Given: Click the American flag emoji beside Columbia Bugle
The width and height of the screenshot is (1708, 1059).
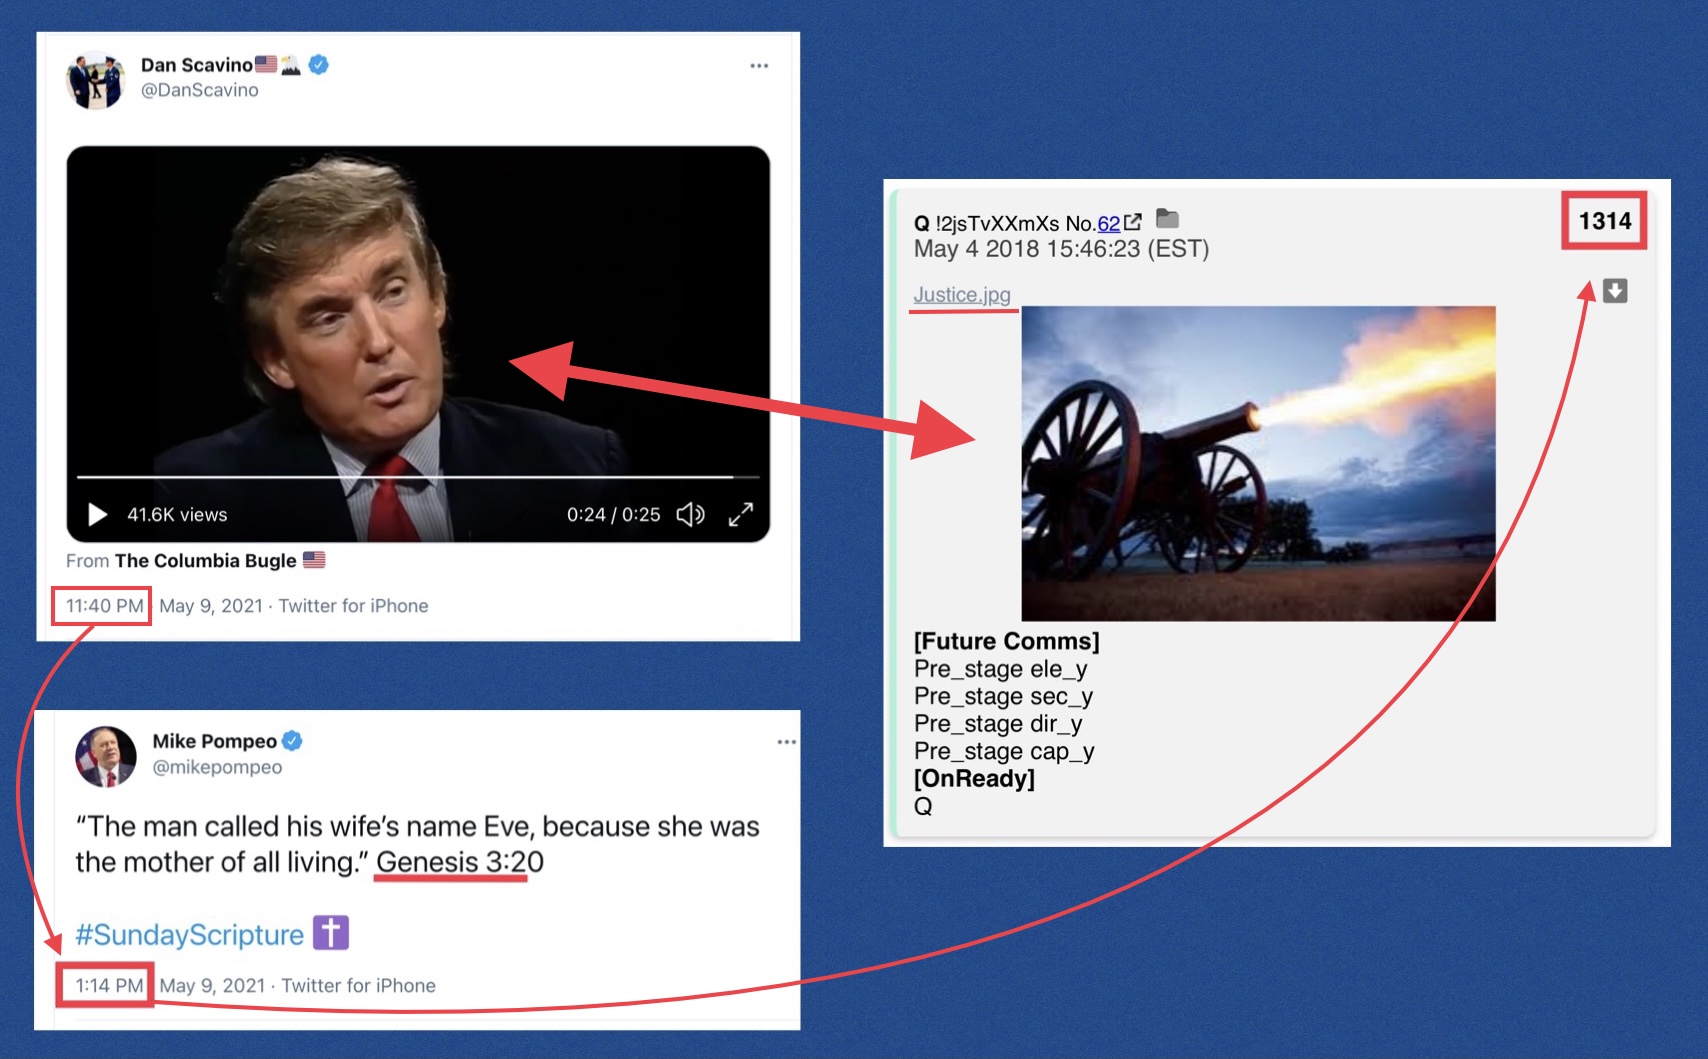Looking at the screenshot, I should click(314, 560).
